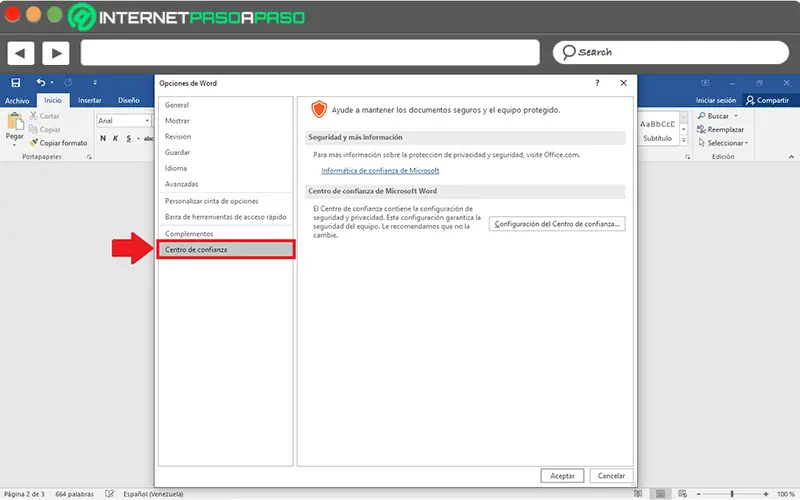Open the Portapapeles dialog launcher
Image resolution: width=800 pixels, height=500 pixels.
[89, 157]
